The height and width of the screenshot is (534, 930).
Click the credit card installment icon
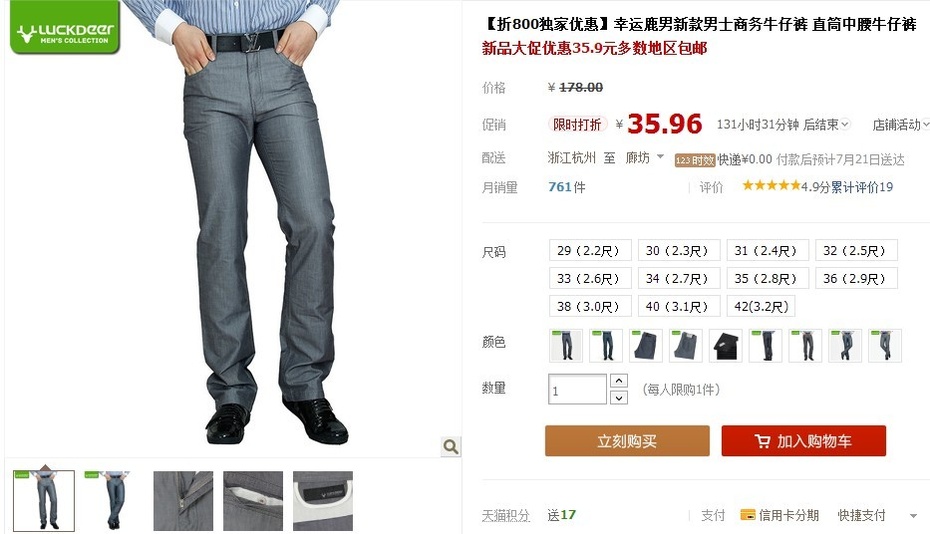click(x=747, y=515)
